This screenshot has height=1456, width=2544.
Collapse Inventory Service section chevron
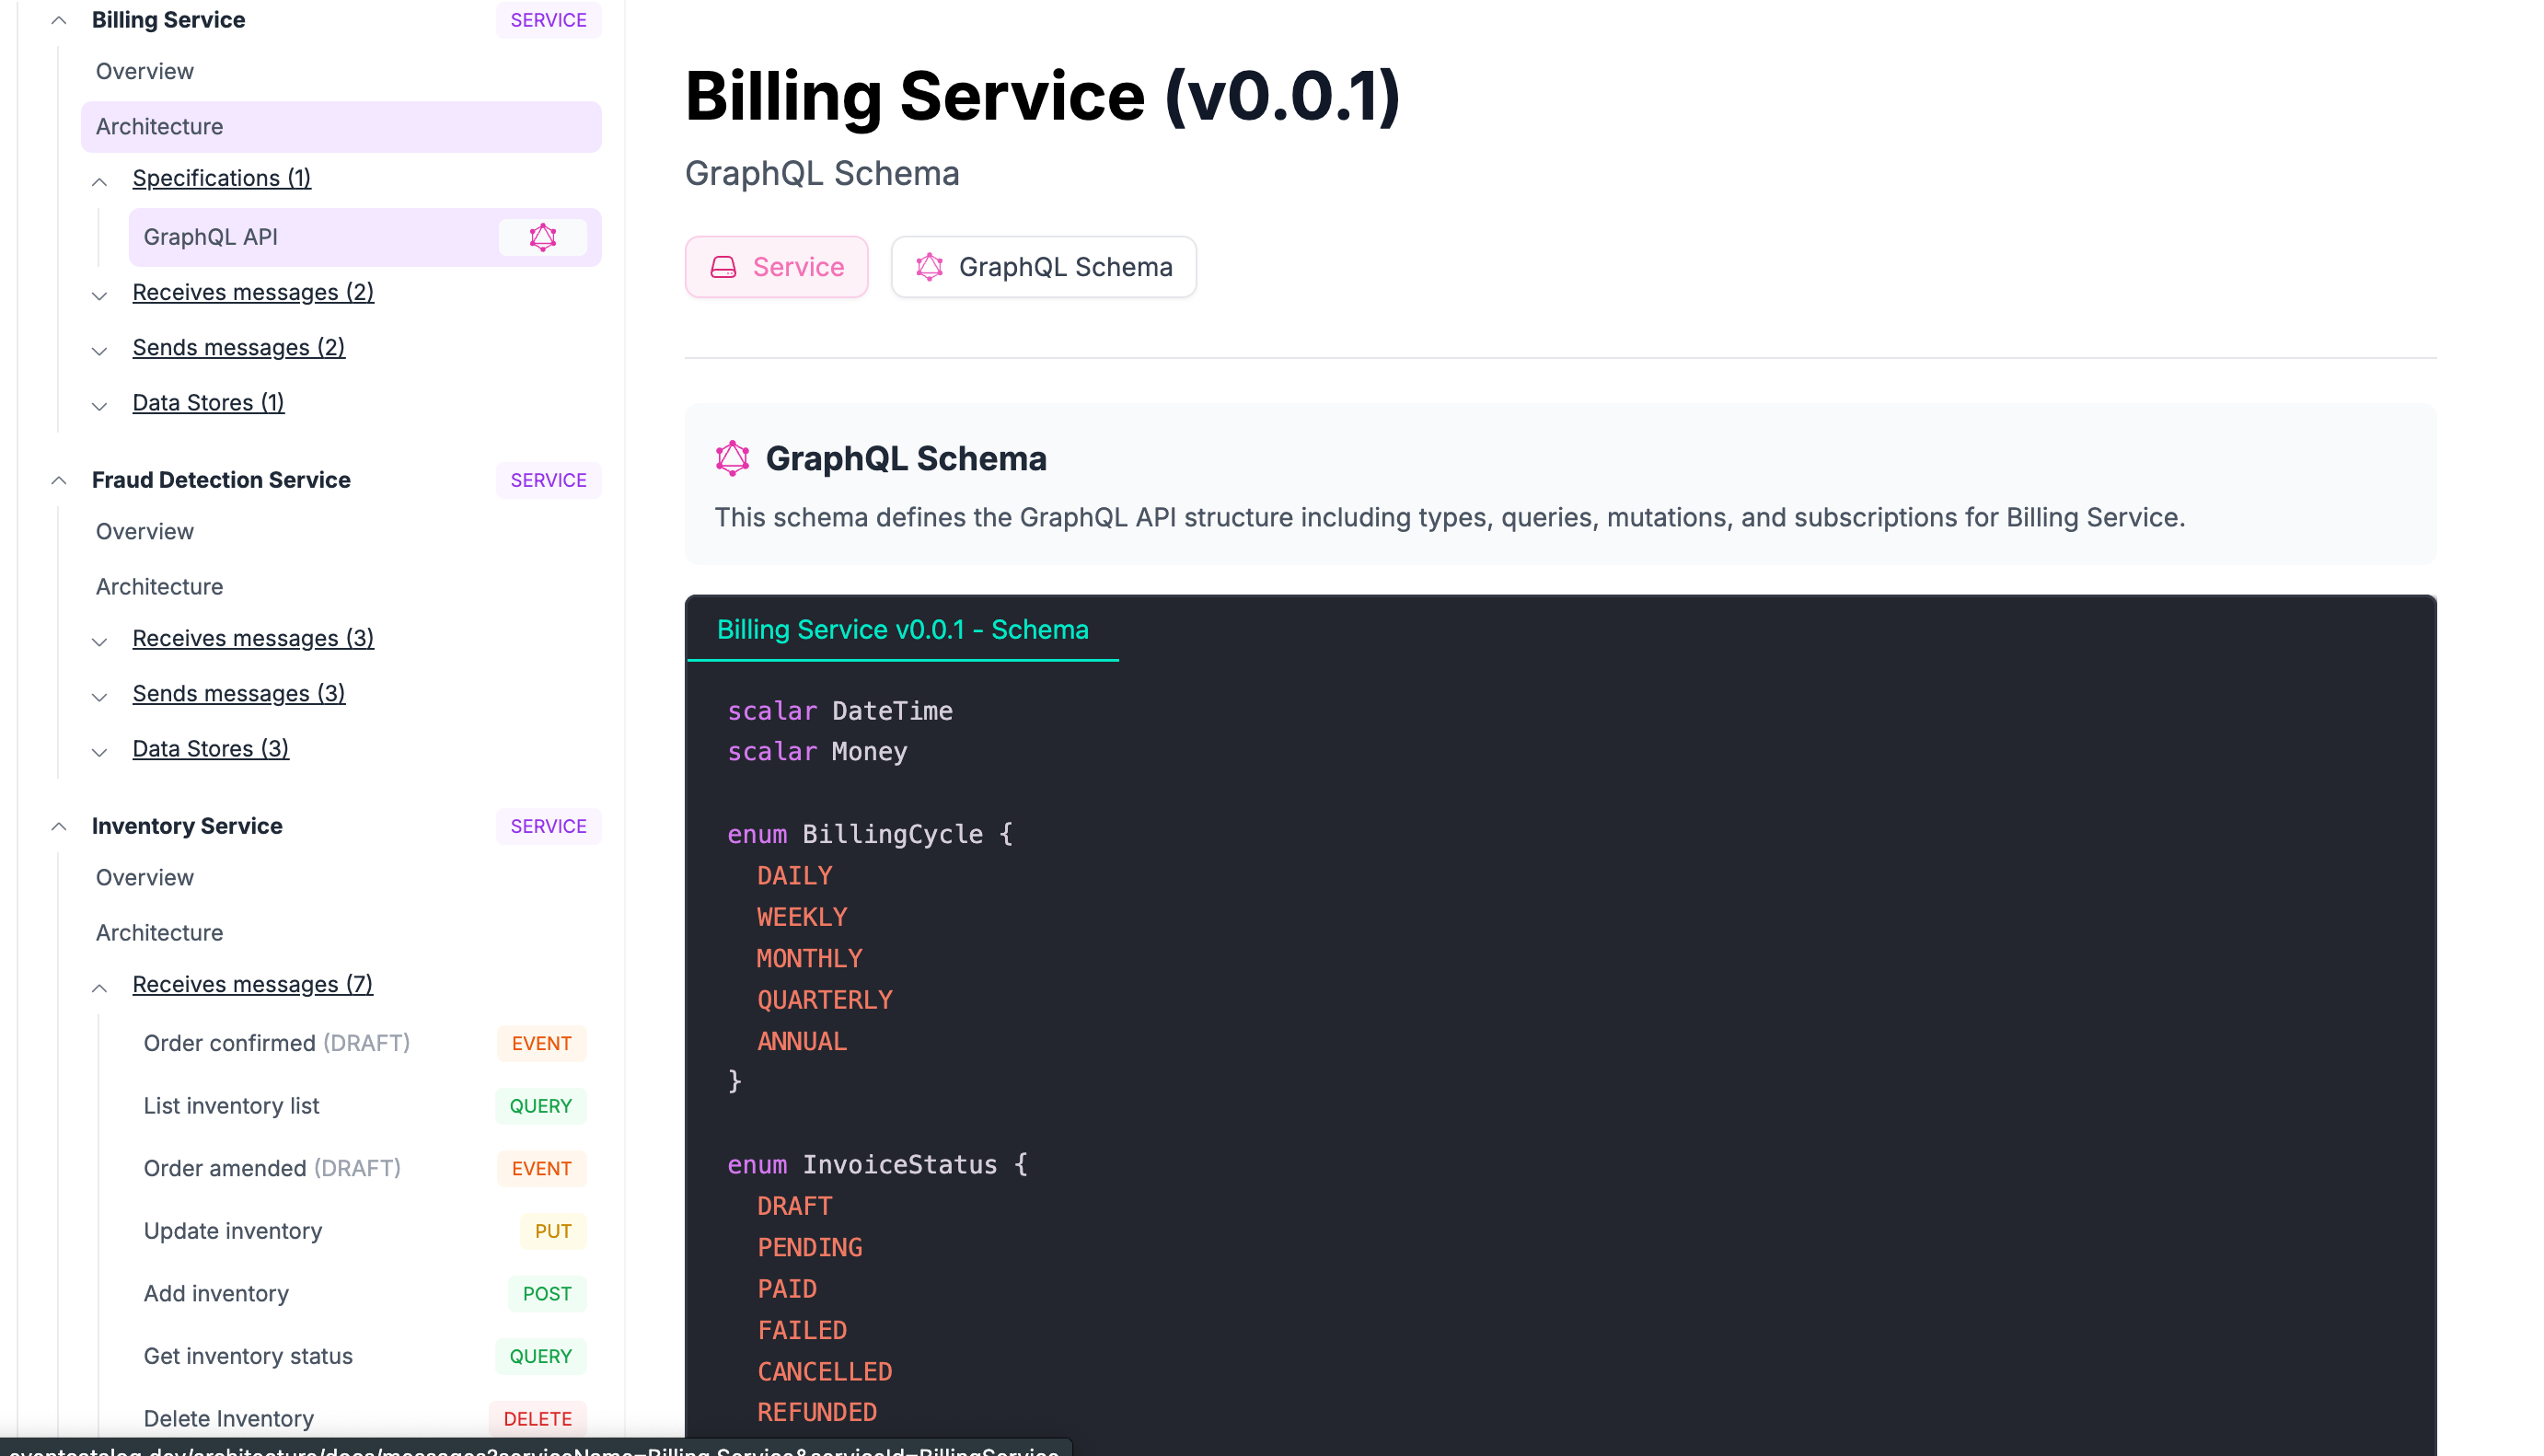click(59, 826)
